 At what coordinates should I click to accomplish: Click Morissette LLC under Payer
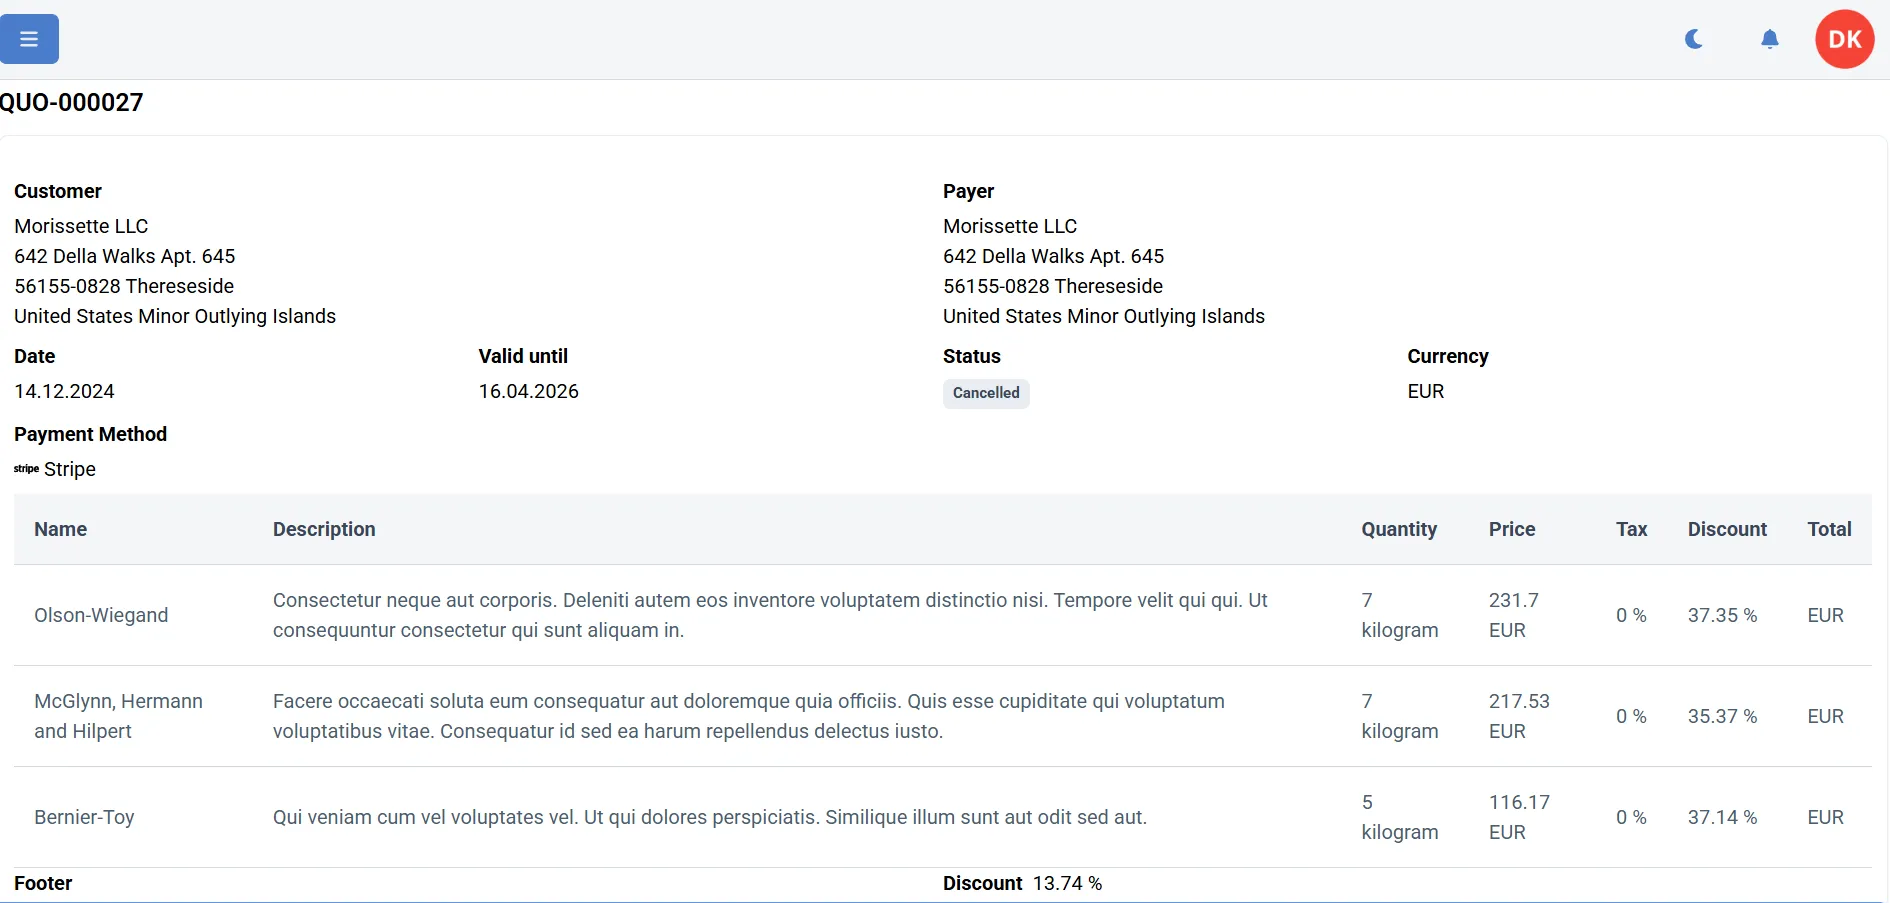(x=1010, y=226)
